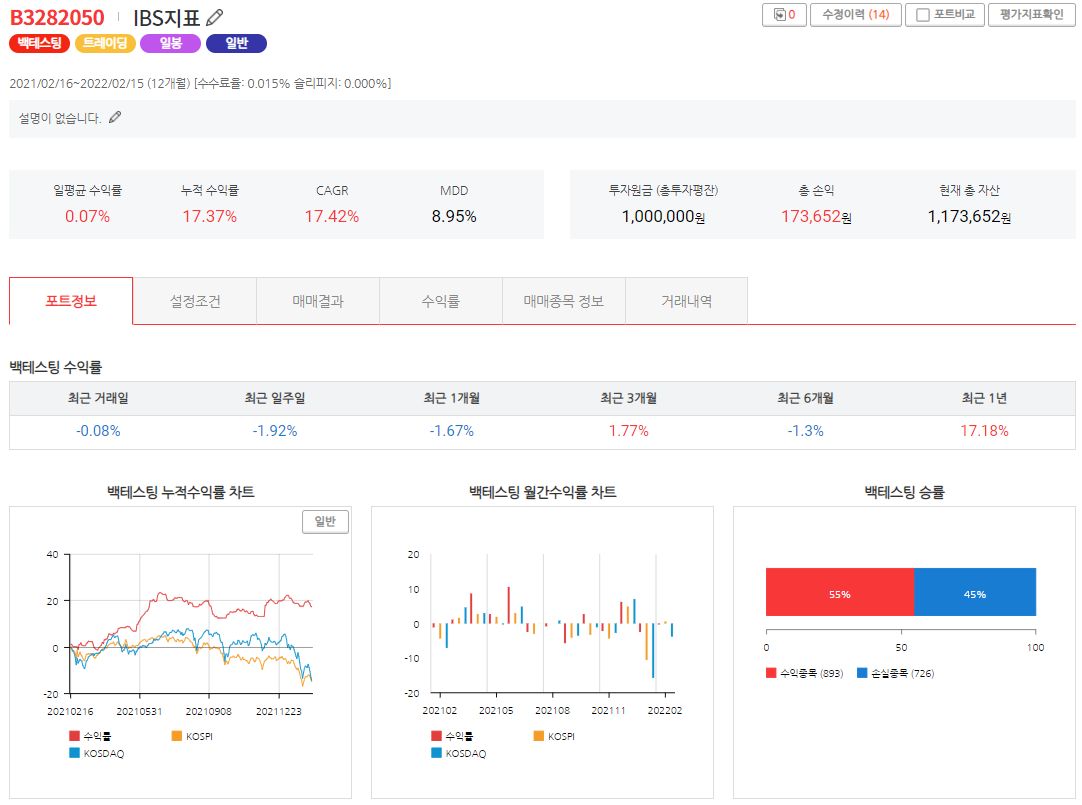Click 현재 총 자산 value 1,173,652원
This screenshot has width=1082, height=805.
tap(969, 217)
